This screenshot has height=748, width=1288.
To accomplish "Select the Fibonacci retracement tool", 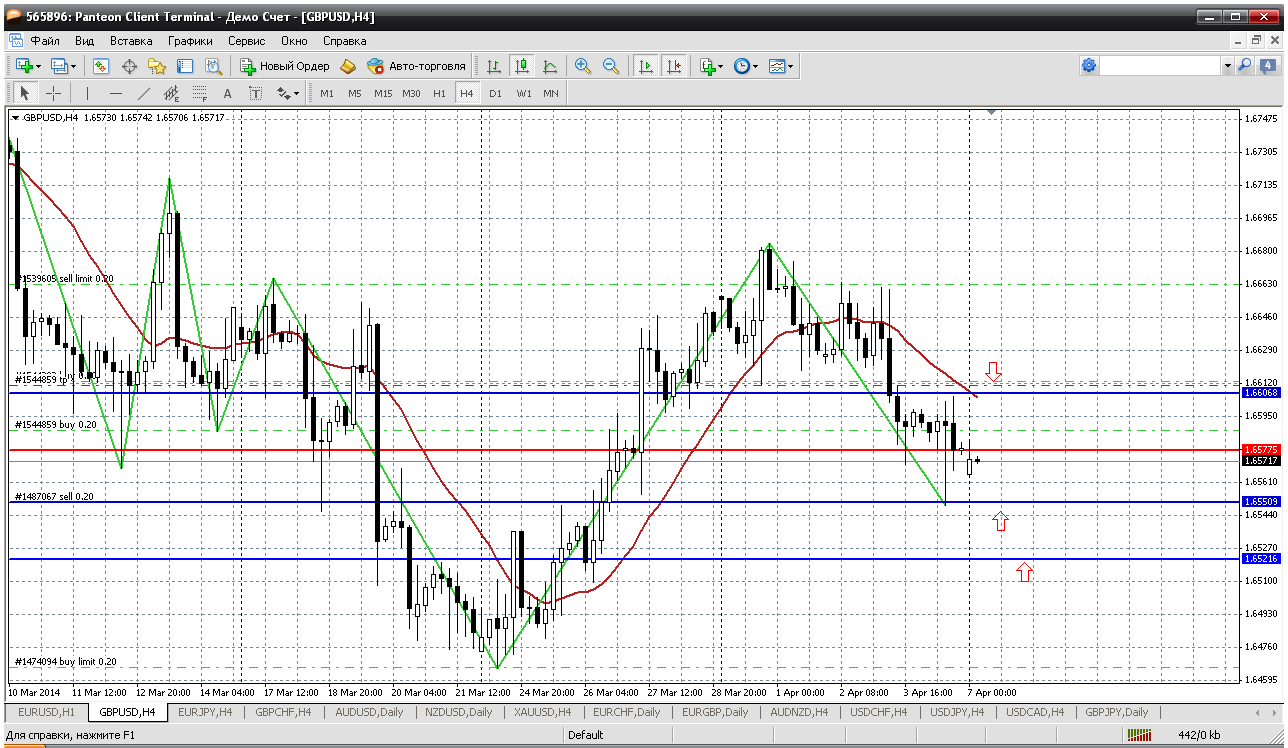I will click(x=199, y=93).
